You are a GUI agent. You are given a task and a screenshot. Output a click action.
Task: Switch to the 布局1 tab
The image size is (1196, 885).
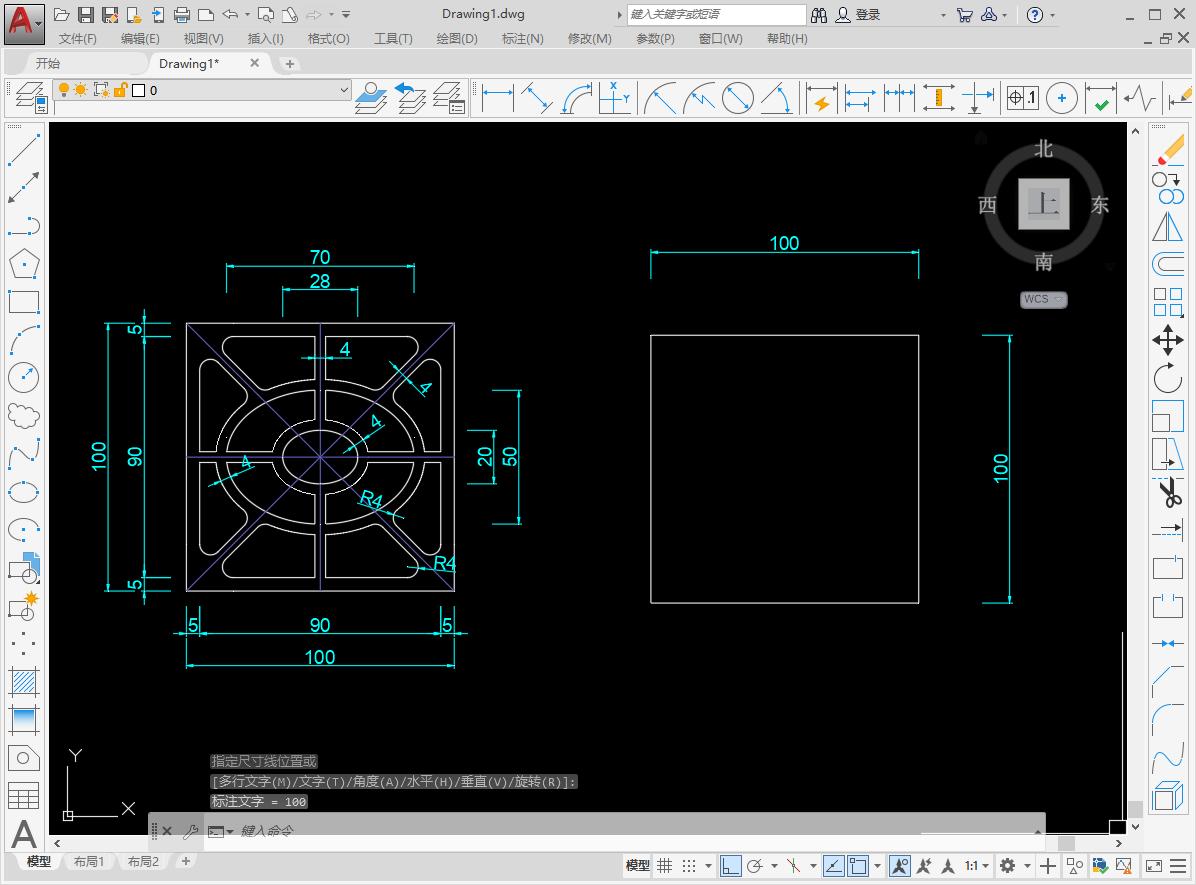tap(90, 861)
